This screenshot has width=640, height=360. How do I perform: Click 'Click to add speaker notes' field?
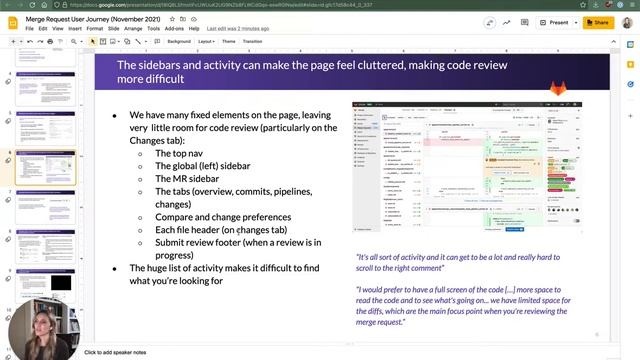(115, 352)
